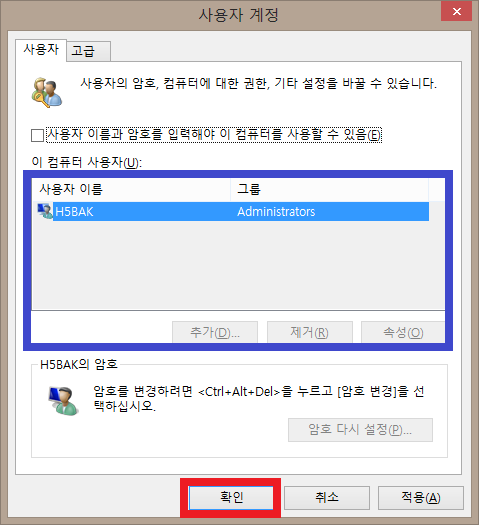Click the 제거(R) button
The image size is (479, 525).
pyautogui.click(x=310, y=332)
